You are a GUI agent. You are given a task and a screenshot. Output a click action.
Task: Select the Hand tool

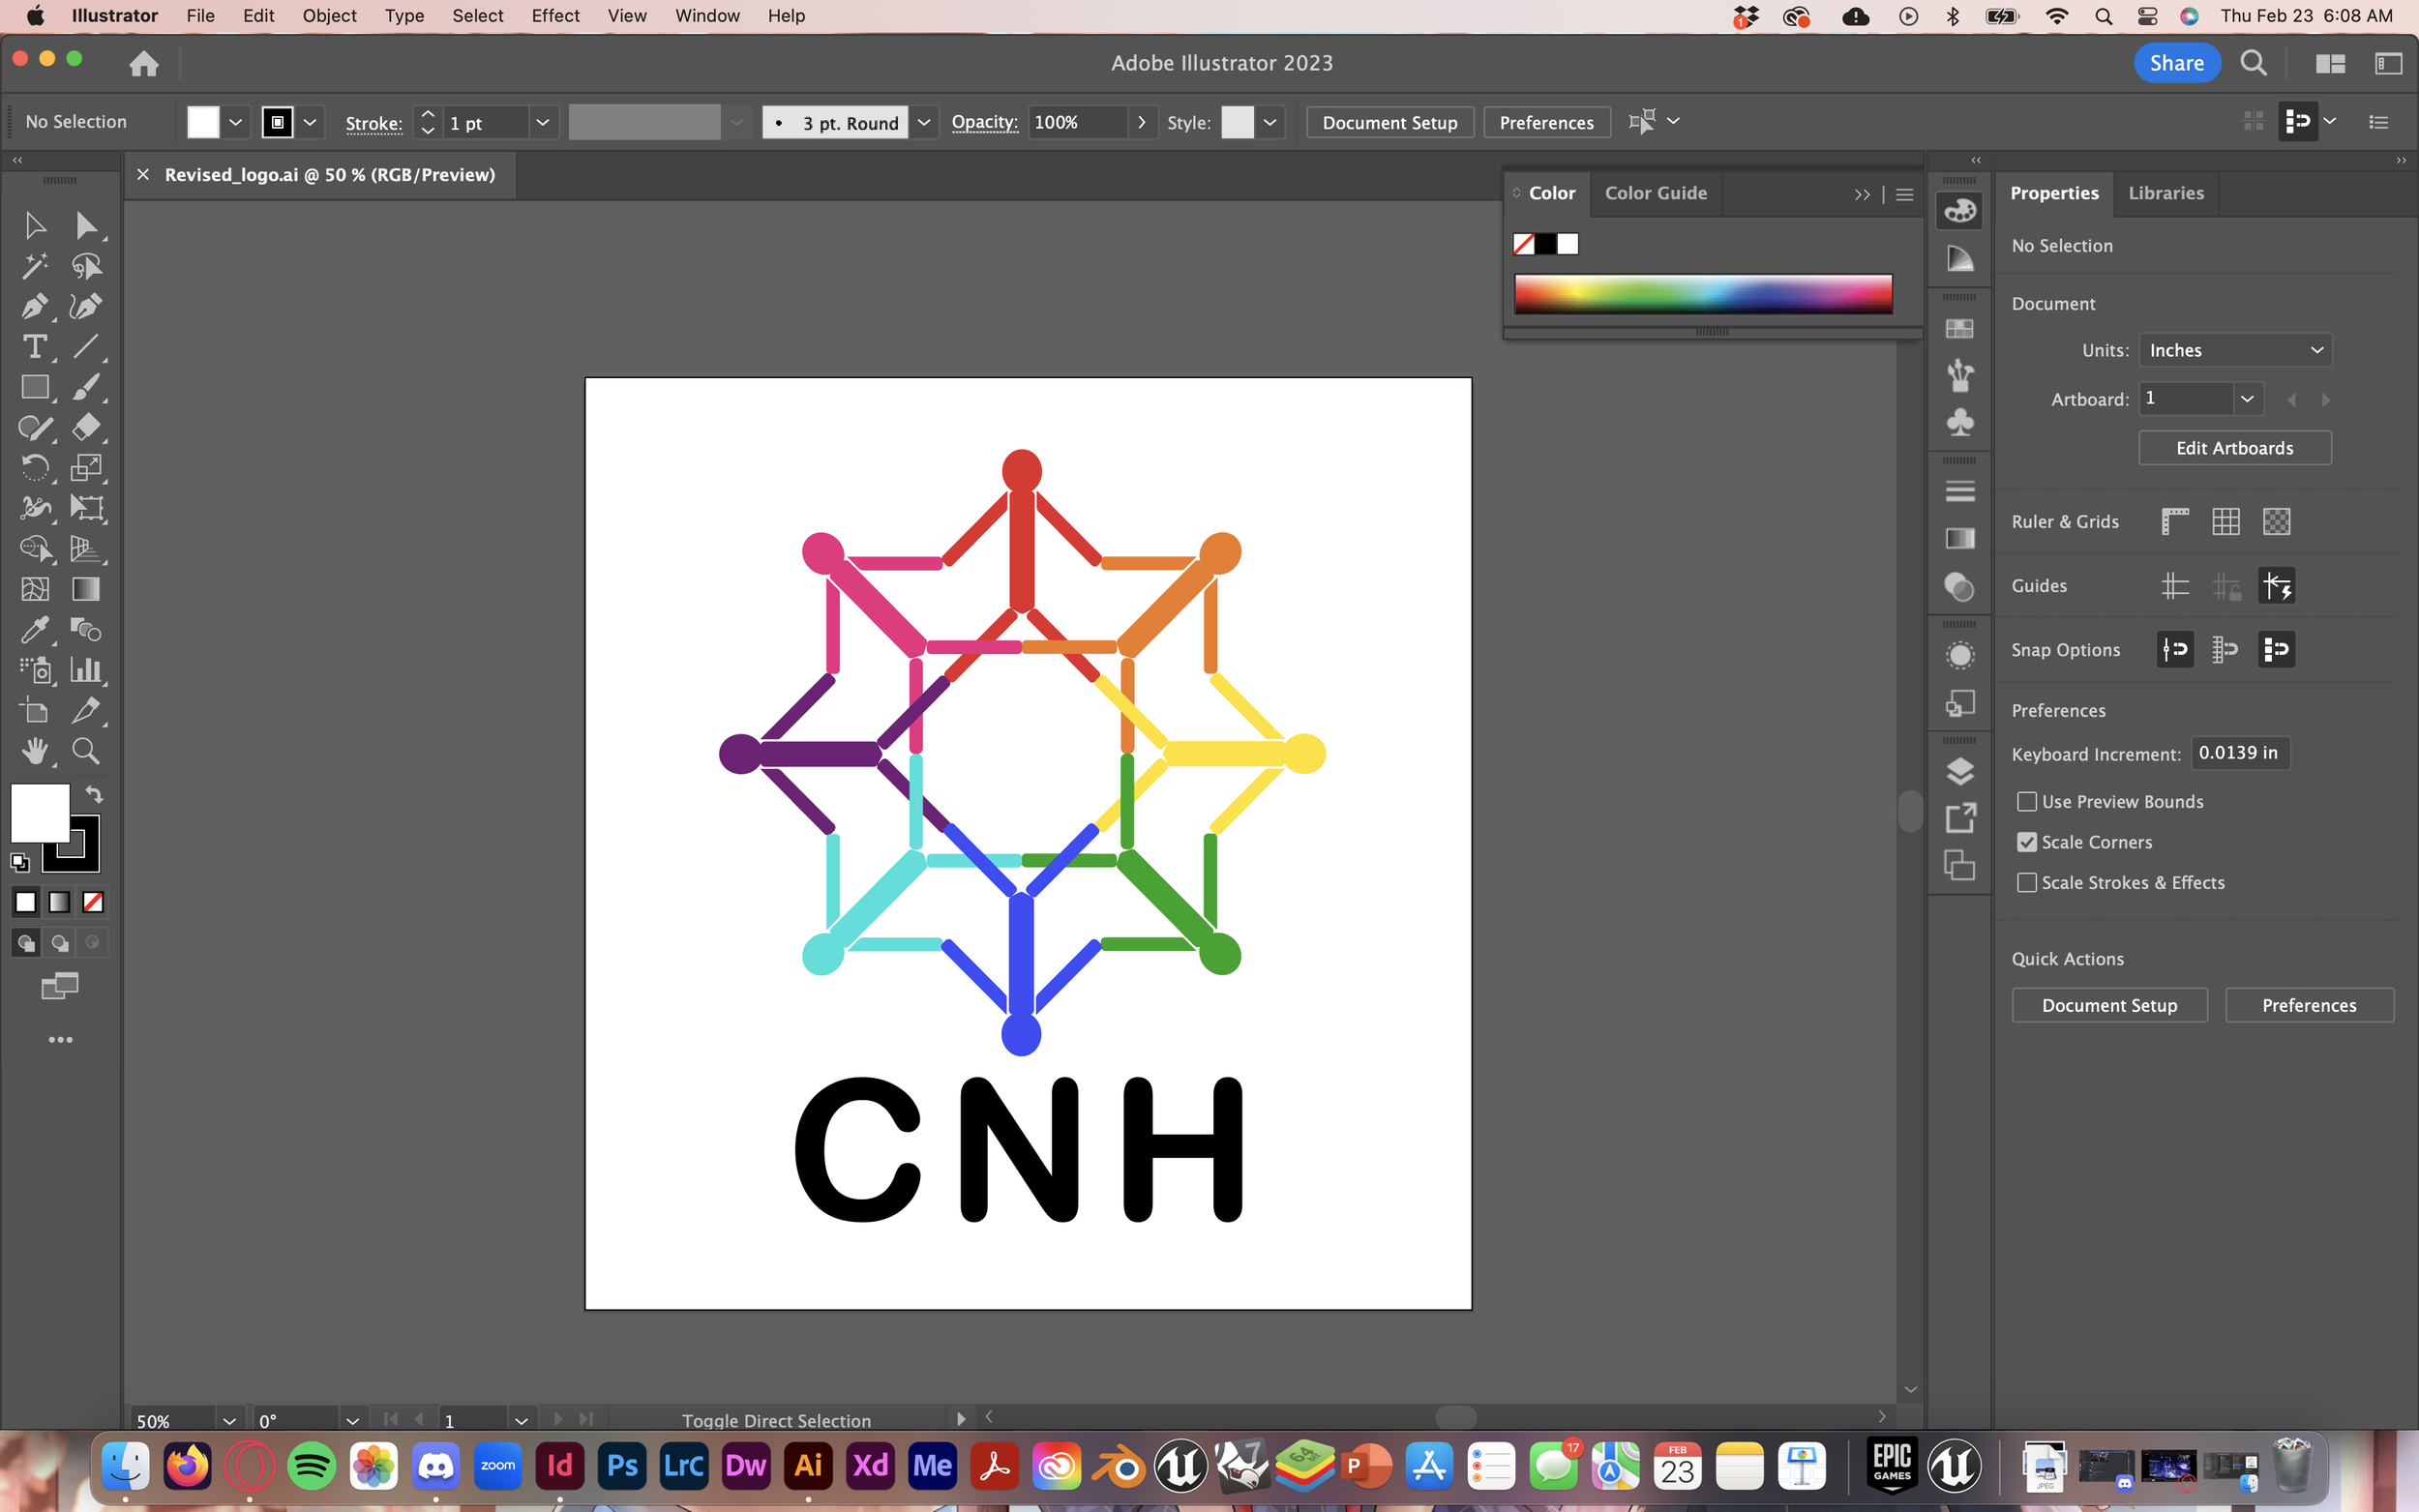coord(34,751)
